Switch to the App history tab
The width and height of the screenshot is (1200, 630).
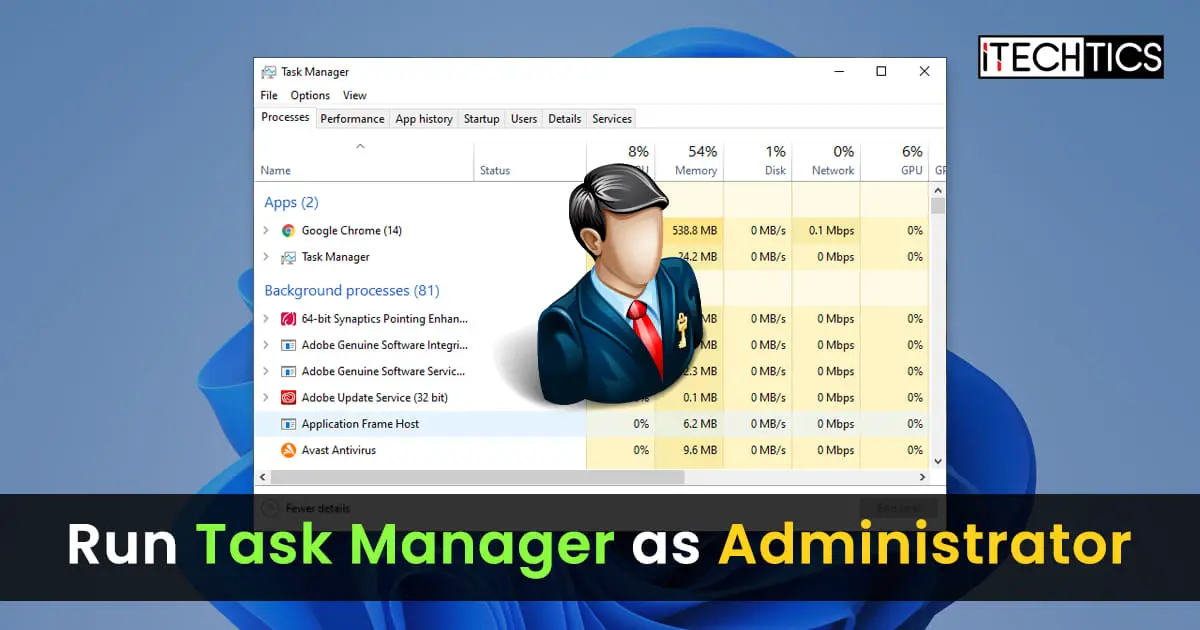(424, 119)
